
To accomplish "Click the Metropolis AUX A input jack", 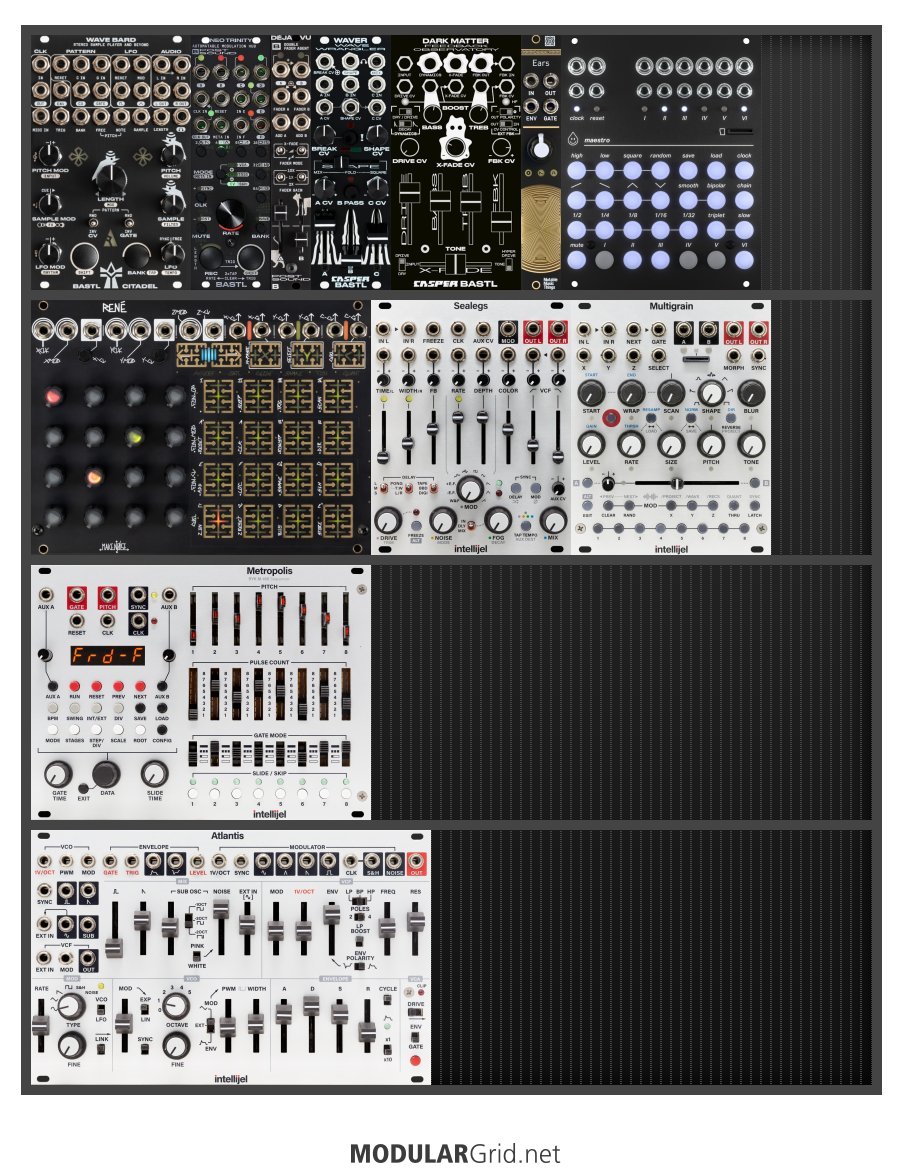I will (46, 596).
